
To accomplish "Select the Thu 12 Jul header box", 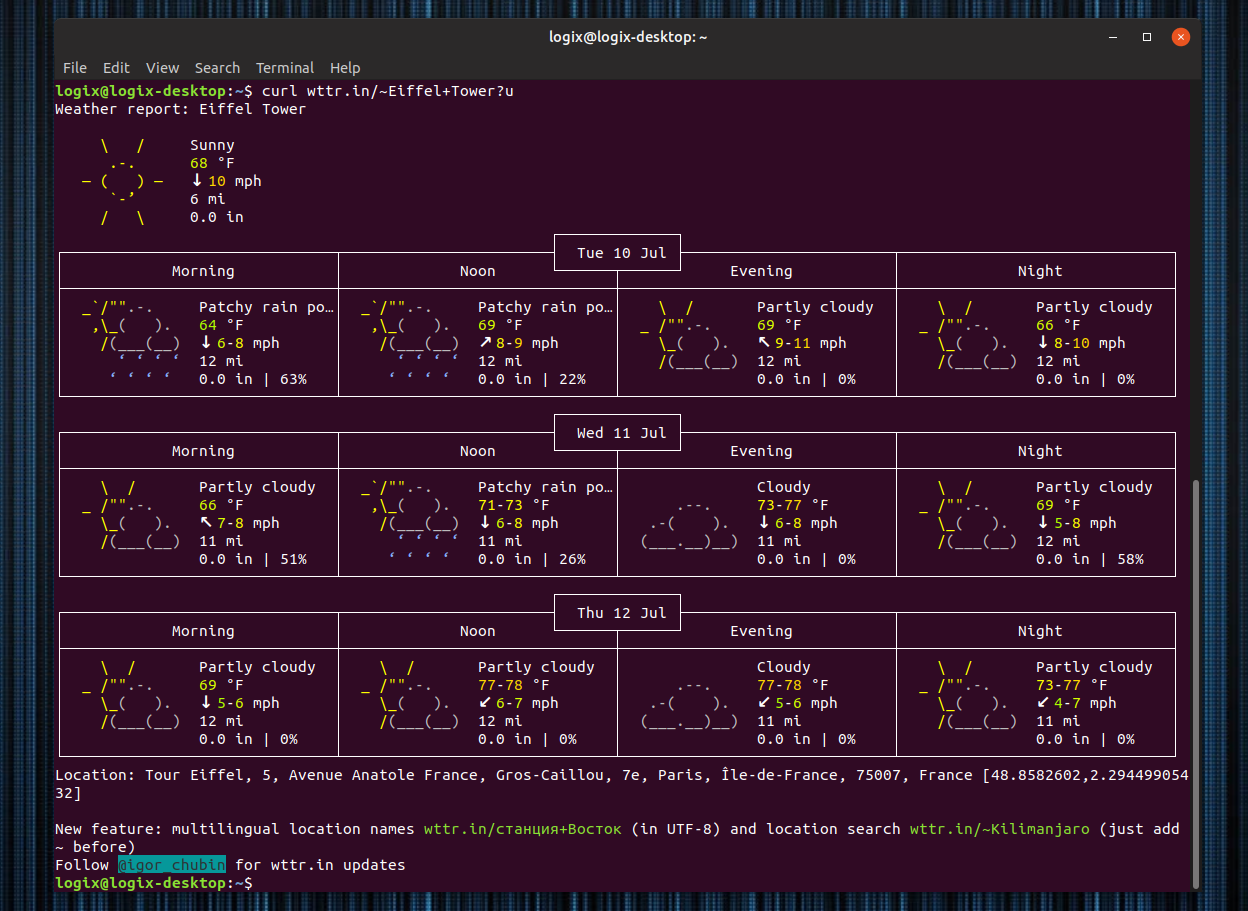I will tap(616, 612).
